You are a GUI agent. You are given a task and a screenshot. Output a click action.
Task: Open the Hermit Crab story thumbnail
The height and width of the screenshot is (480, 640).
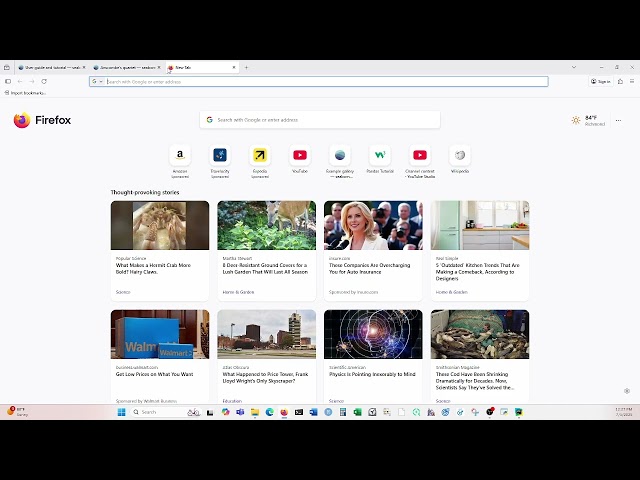click(x=160, y=225)
